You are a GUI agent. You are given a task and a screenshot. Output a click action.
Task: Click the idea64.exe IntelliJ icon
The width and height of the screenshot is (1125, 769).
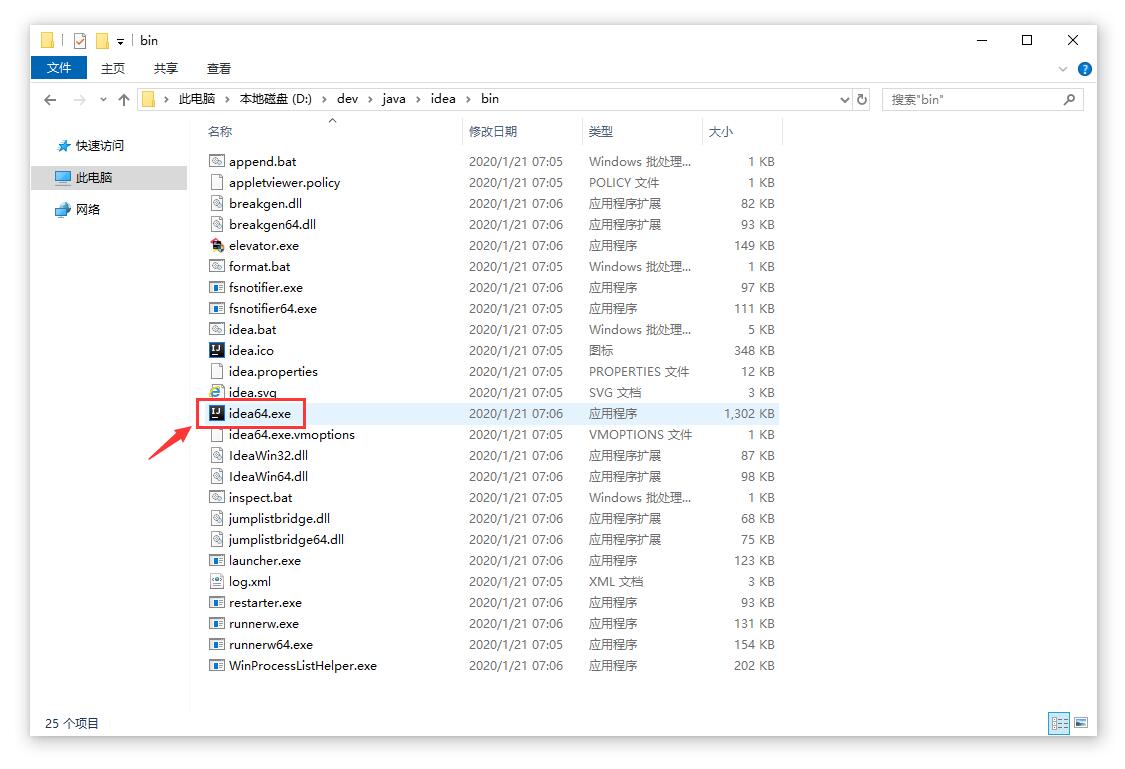(217, 413)
